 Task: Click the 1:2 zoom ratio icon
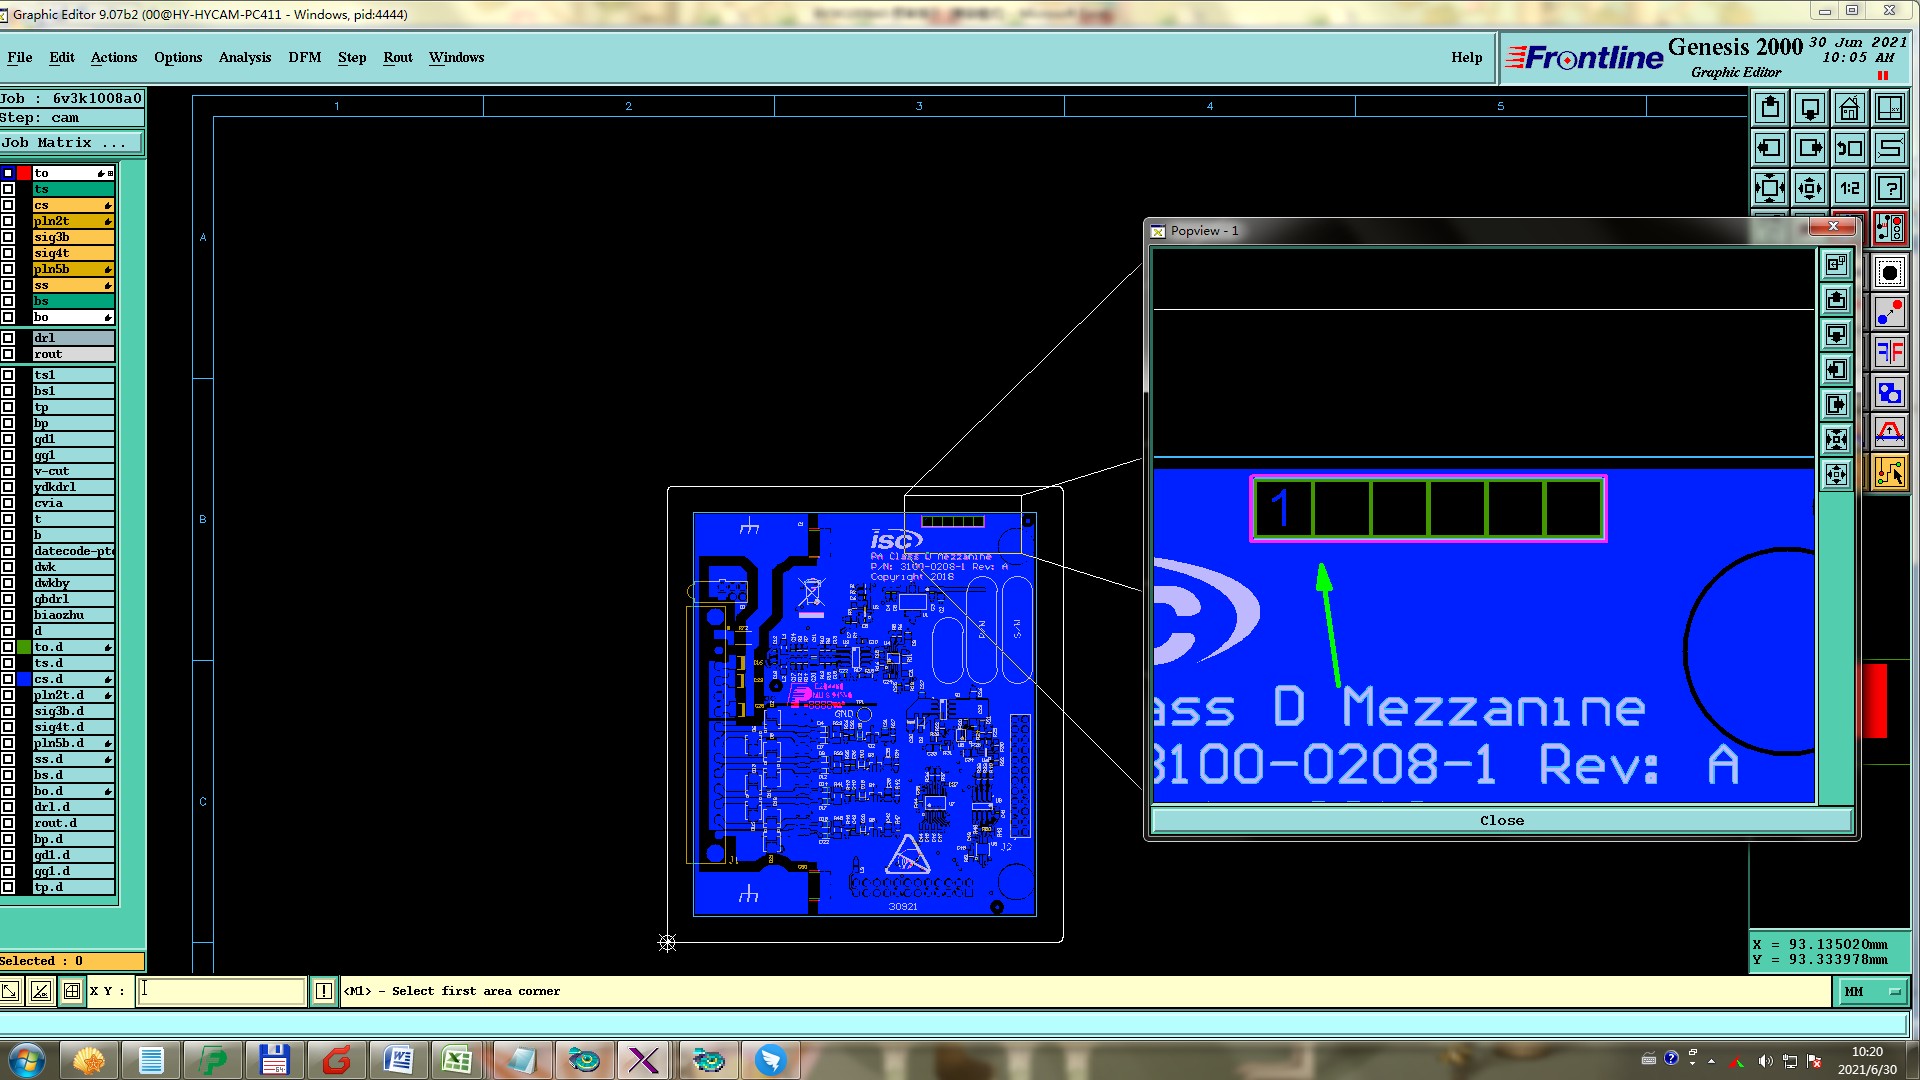coord(1850,188)
